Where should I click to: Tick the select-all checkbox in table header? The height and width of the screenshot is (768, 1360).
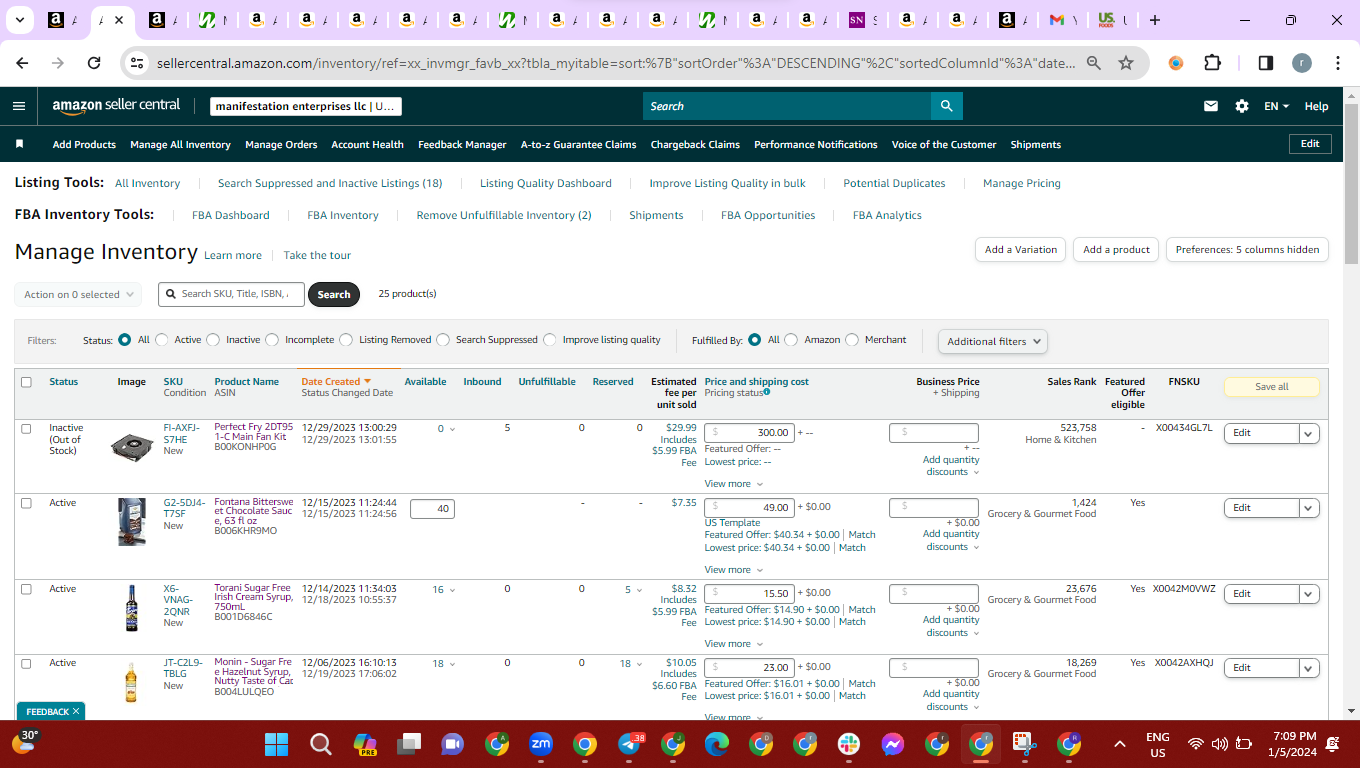tap(26, 382)
